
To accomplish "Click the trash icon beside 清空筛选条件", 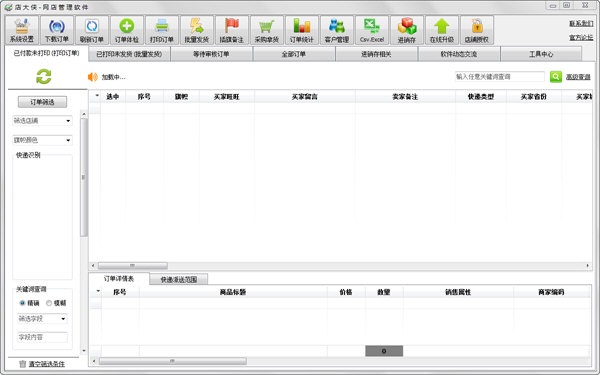I will click(x=23, y=364).
